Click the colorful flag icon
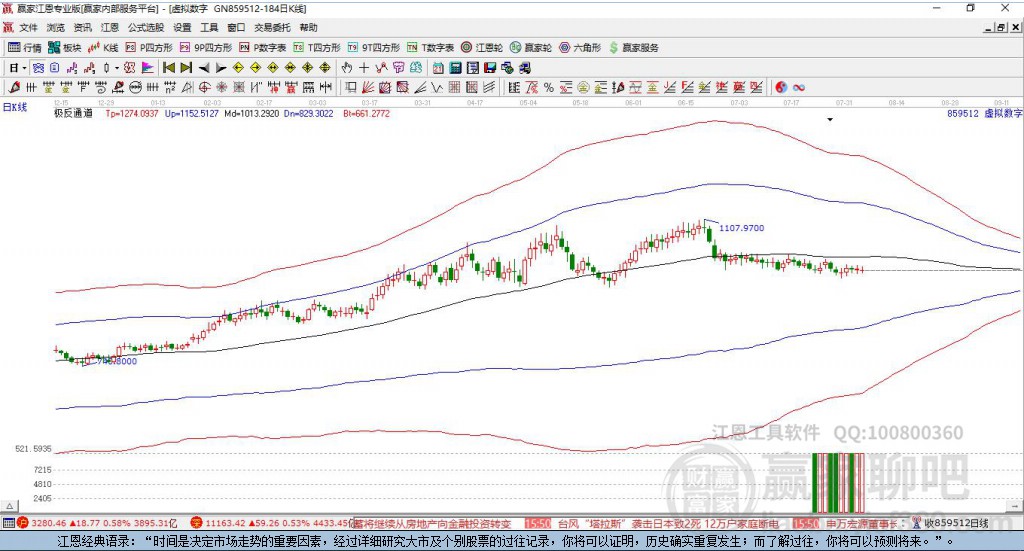This screenshot has width=1024, height=551. click(x=148, y=68)
